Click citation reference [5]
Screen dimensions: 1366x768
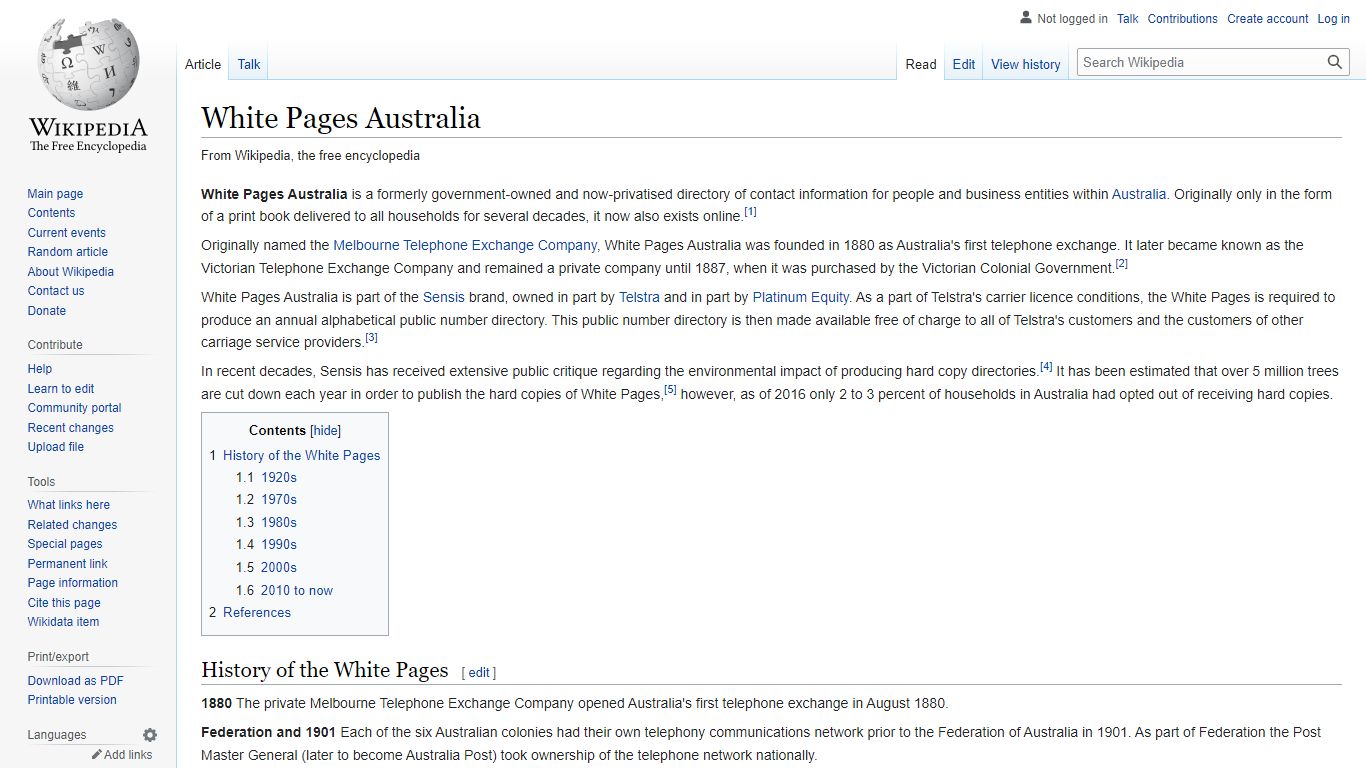pos(671,390)
